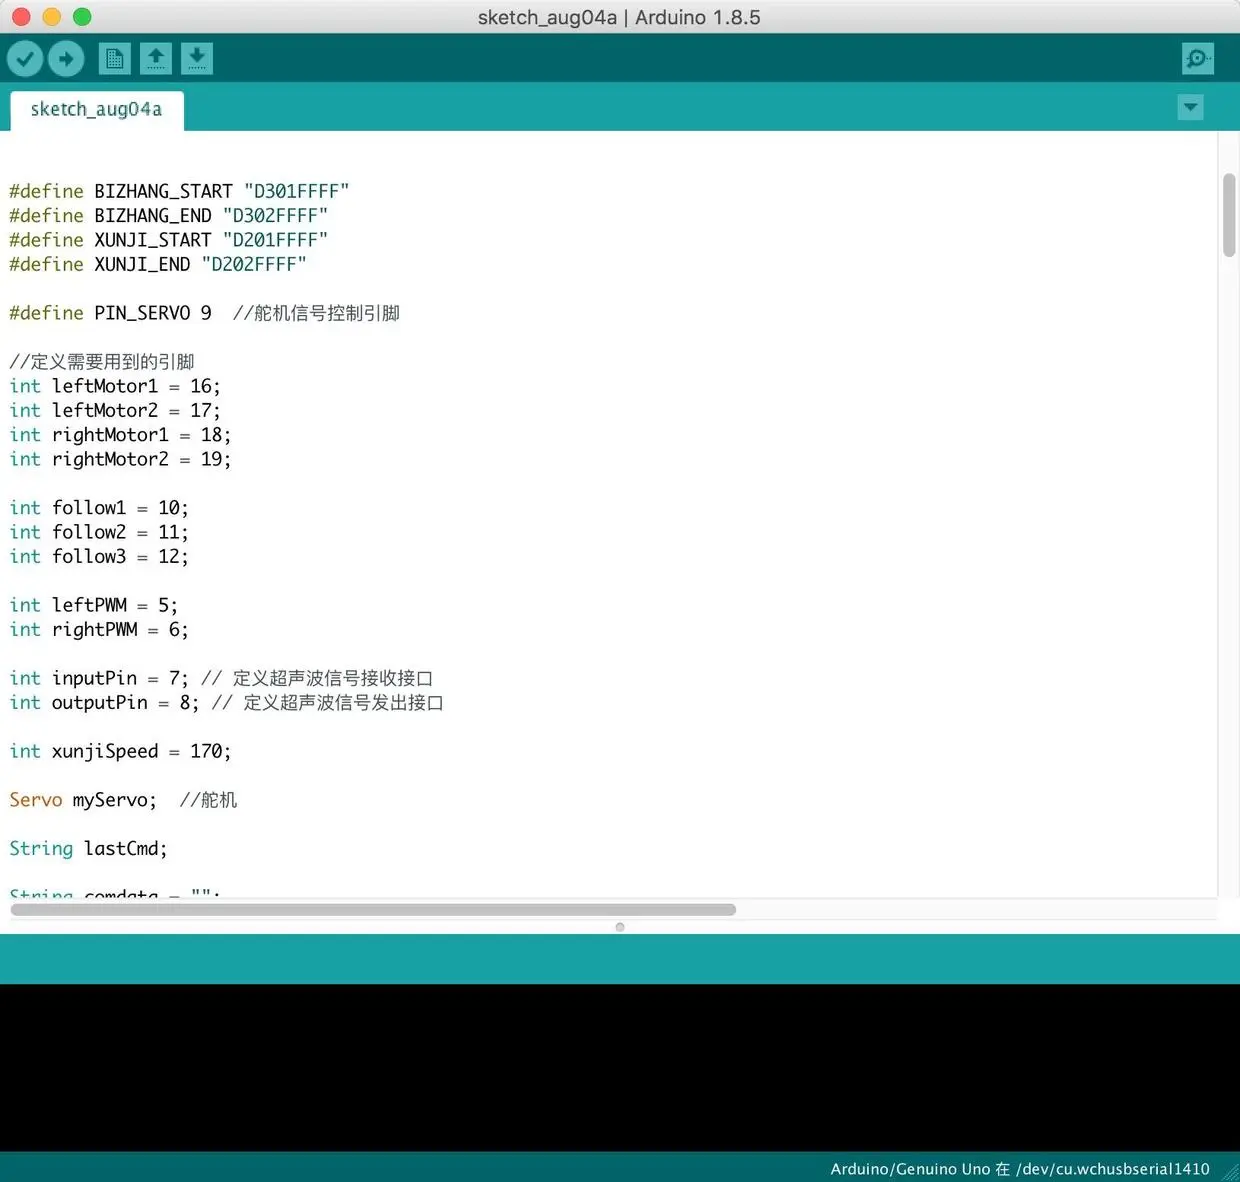Click the Upload arrow button
Screen dimensions: 1240x1182
(x=66, y=59)
